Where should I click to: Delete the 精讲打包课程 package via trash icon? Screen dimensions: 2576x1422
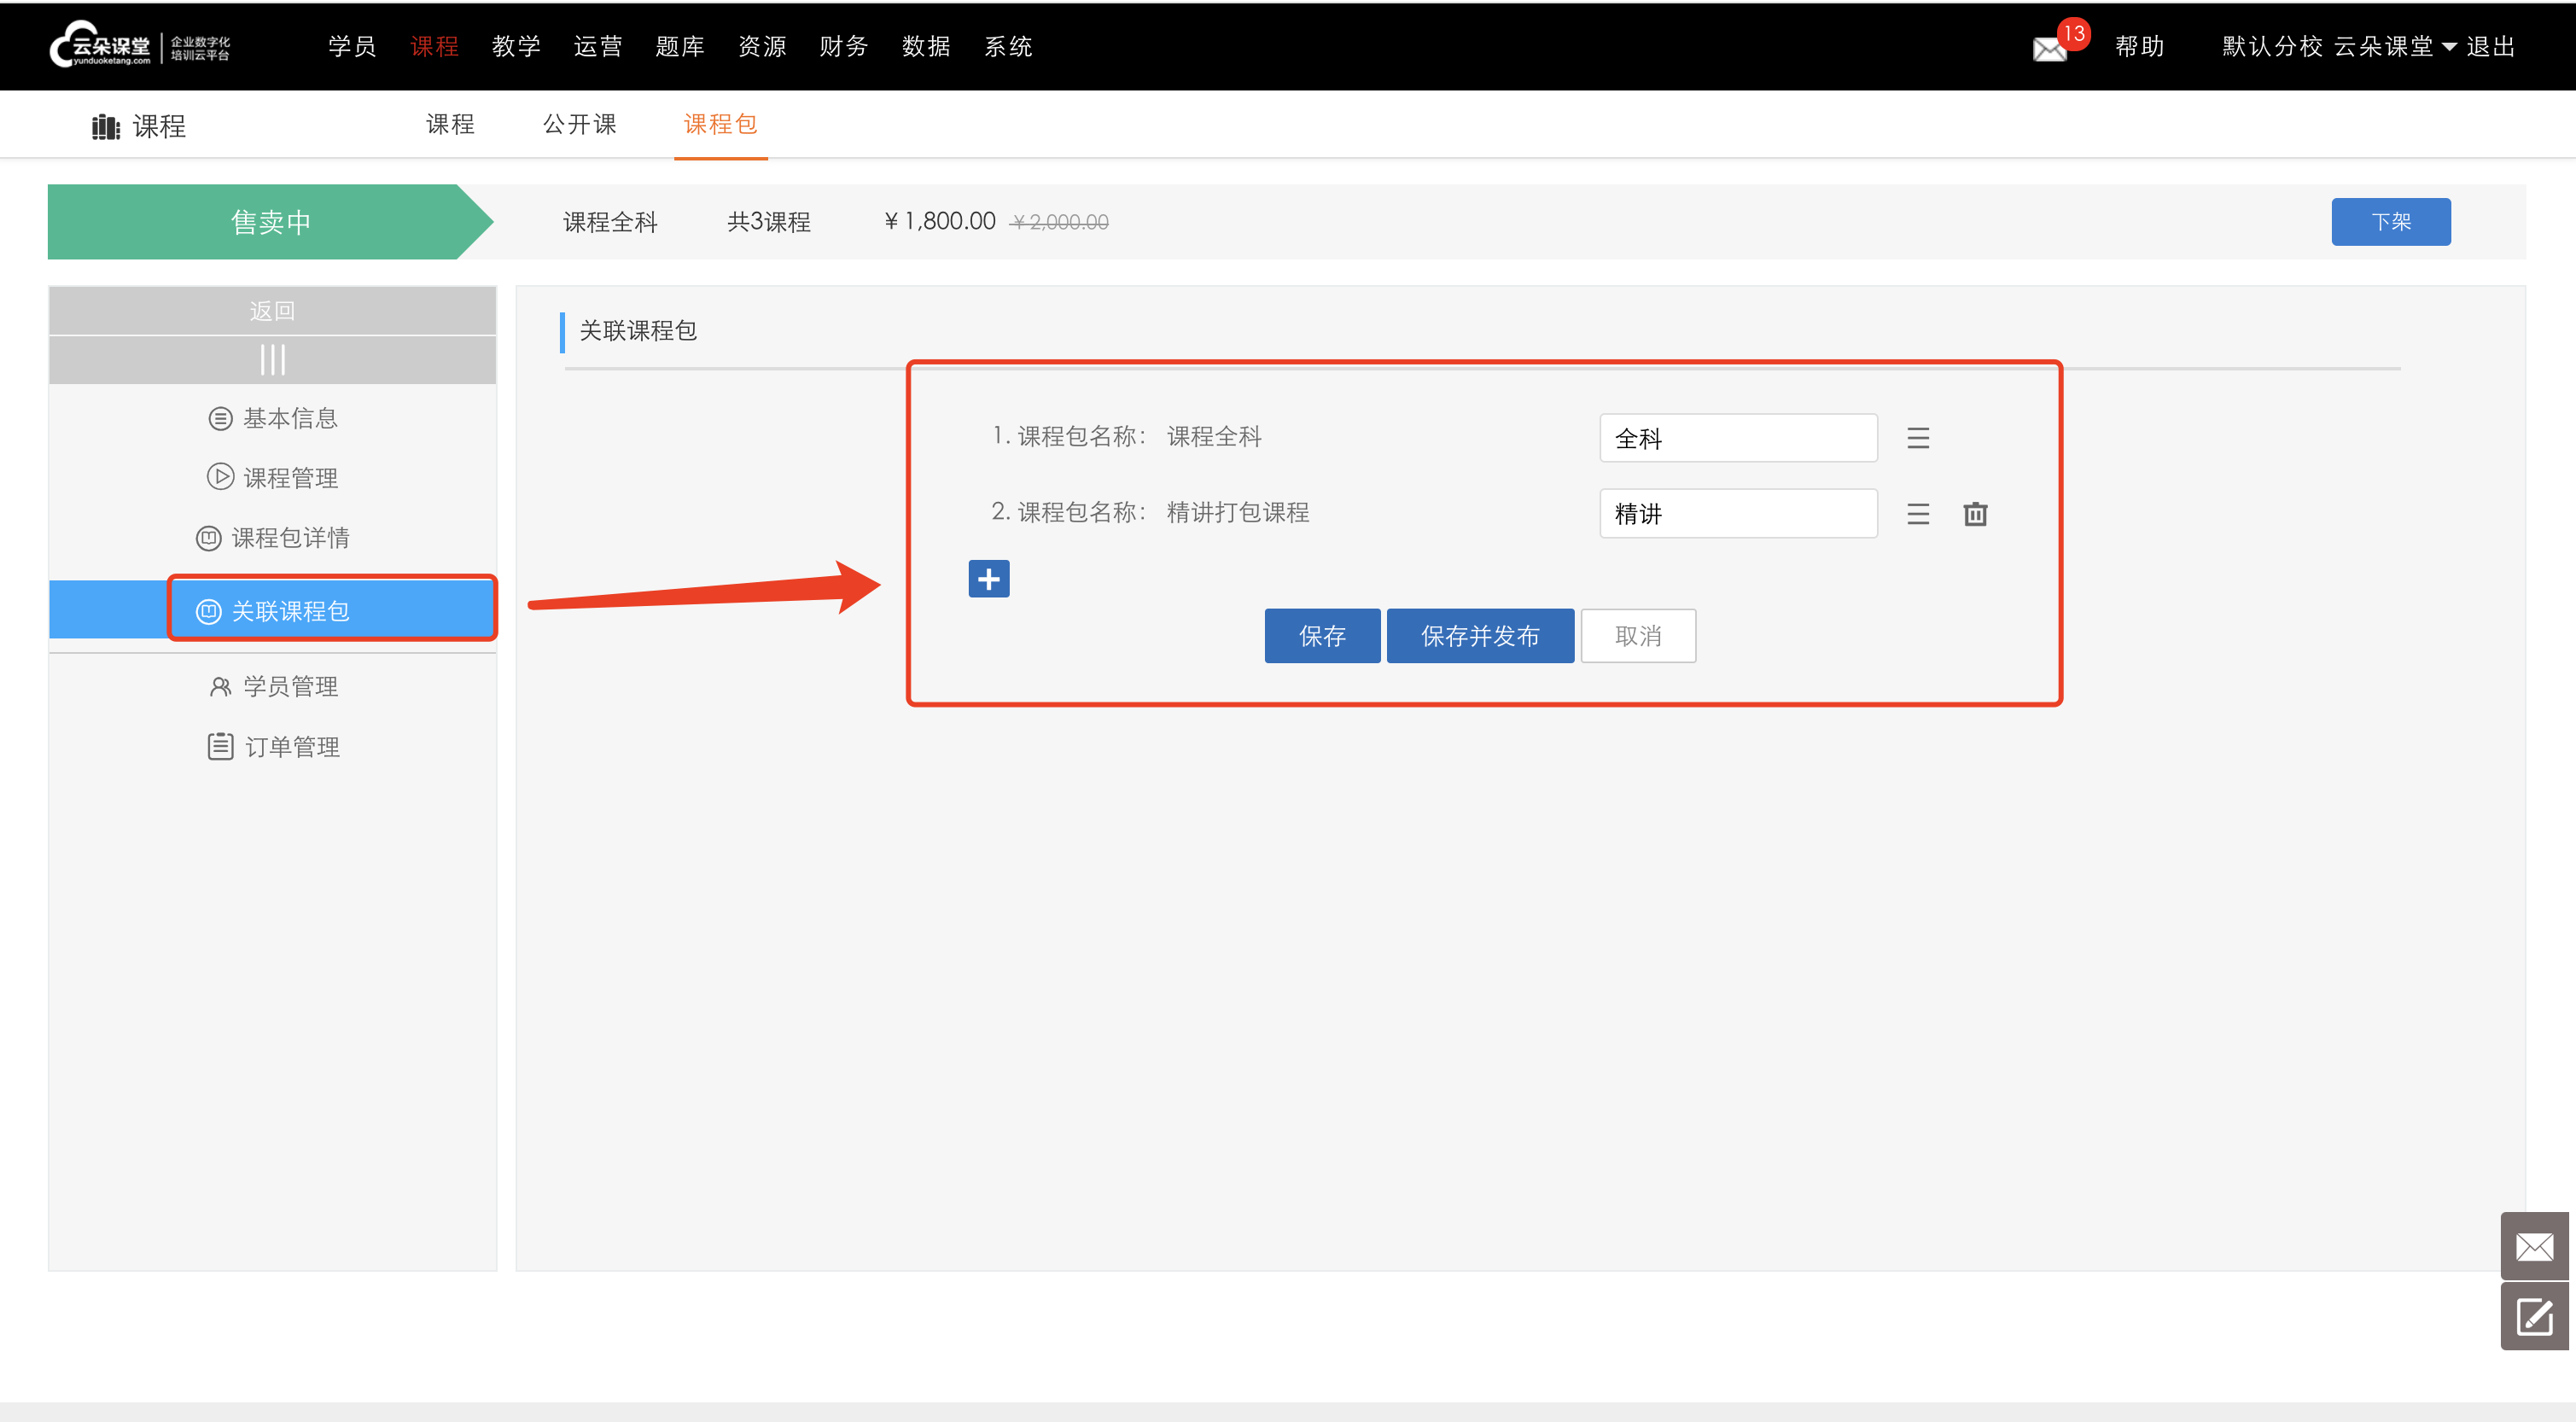(x=1974, y=514)
